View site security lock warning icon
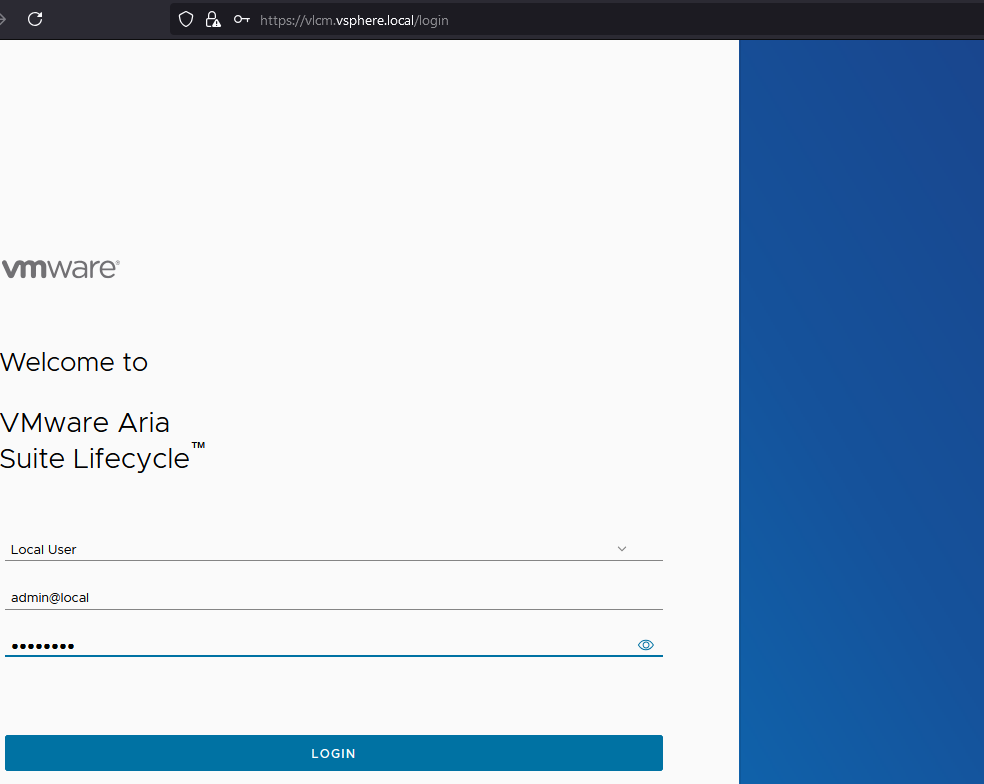 (213, 19)
